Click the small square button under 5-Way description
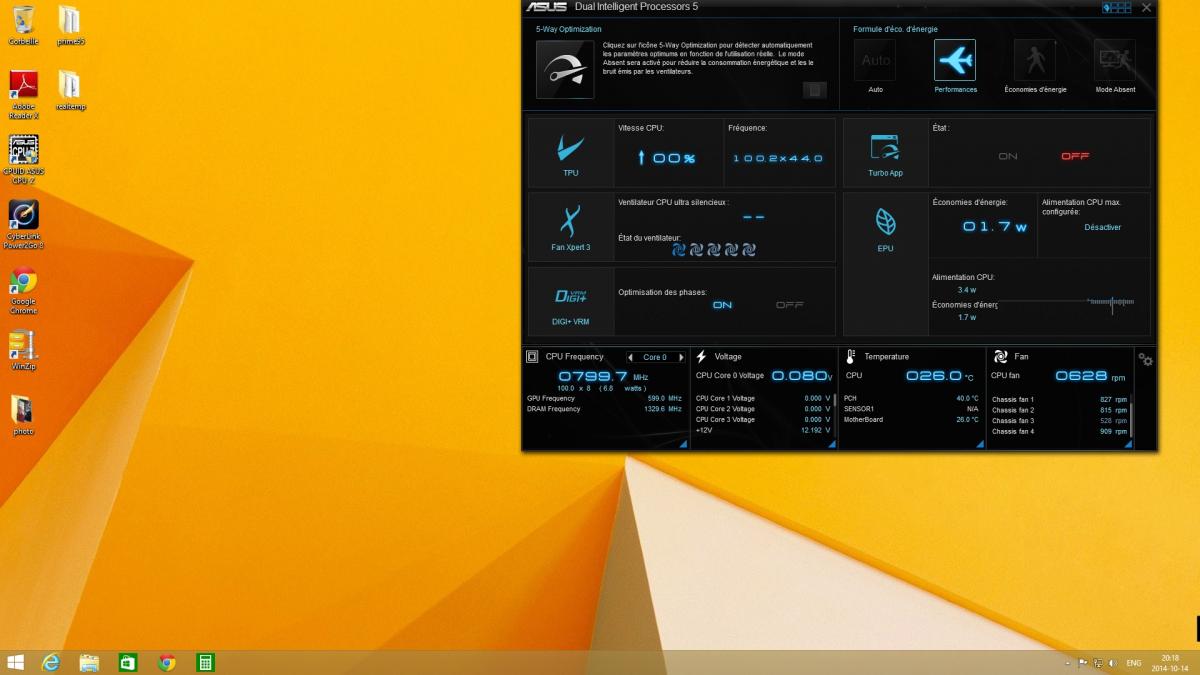The image size is (1200, 675). point(815,90)
